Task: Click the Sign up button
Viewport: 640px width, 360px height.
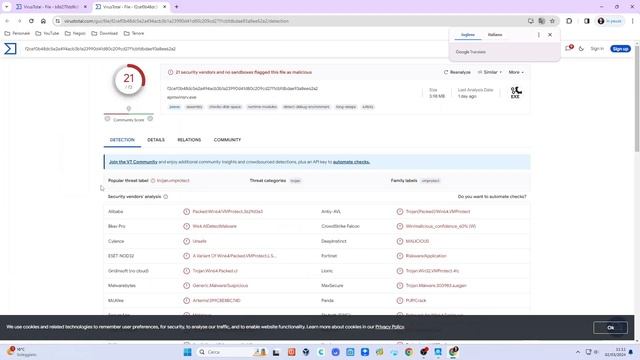Action: coord(620,49)
